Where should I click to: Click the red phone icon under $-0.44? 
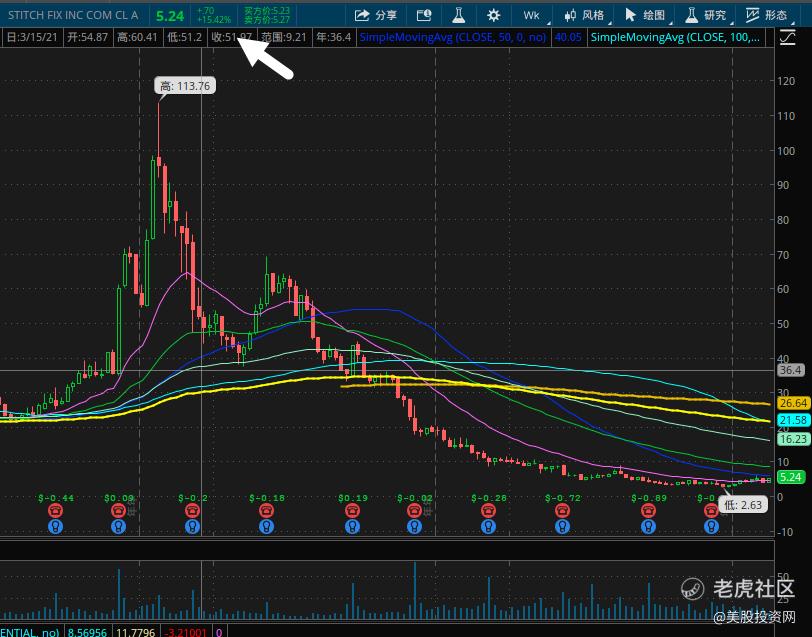point(55,511)
